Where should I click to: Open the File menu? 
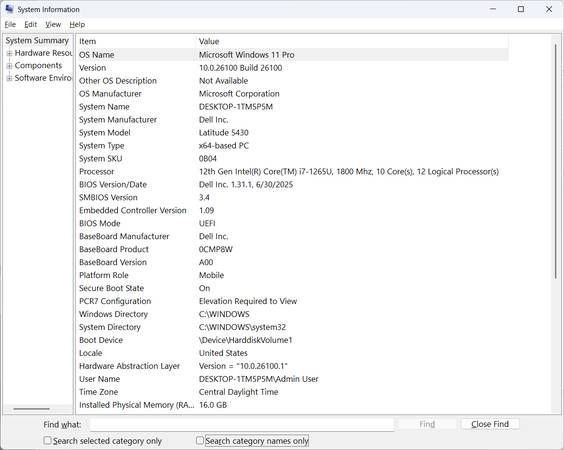coord(10,24)
